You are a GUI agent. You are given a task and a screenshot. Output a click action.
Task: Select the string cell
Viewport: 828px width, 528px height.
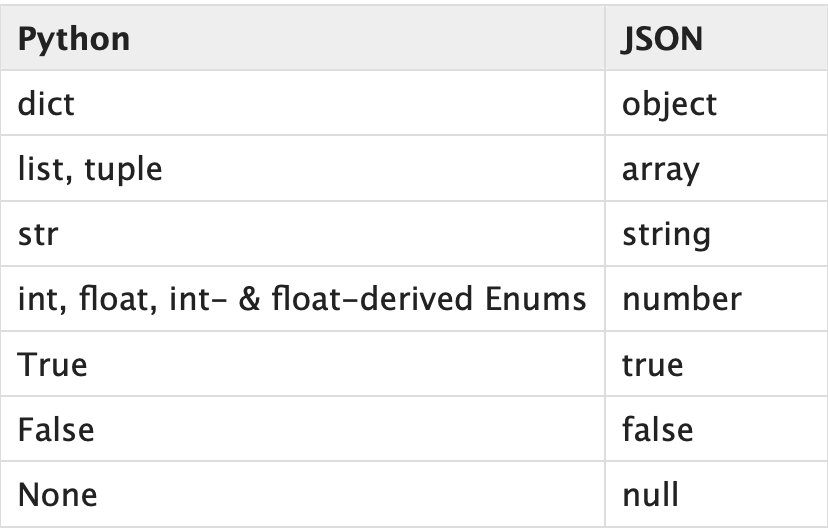[717, 233]
